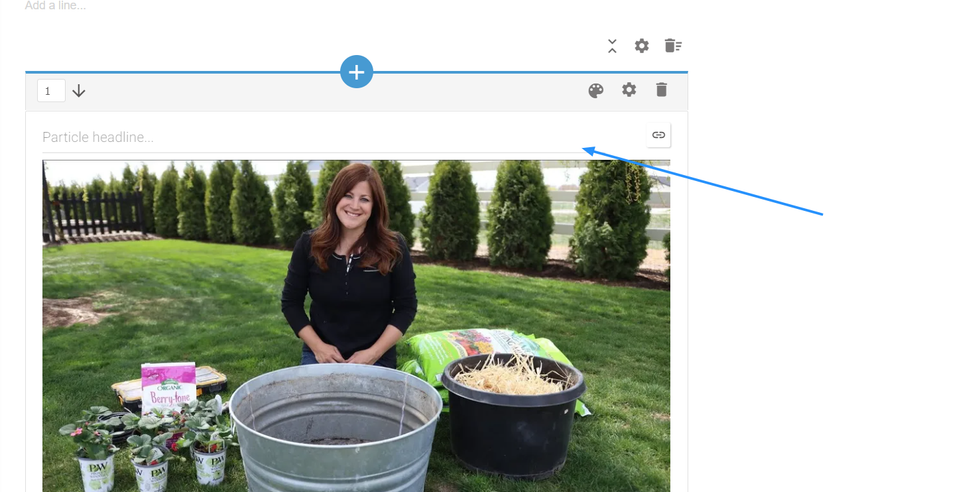
Task: Open settings gear above the blue line
Action: click(x=642, y=46)
